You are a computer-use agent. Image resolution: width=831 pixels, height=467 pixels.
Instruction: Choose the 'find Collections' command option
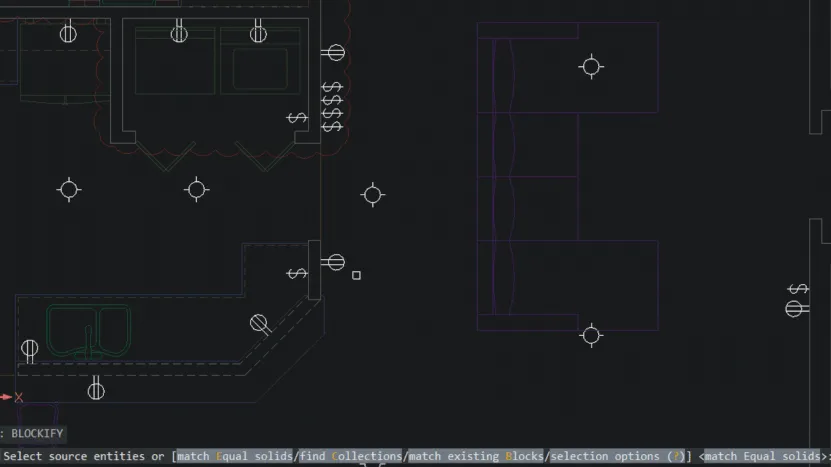click(351, 456)
